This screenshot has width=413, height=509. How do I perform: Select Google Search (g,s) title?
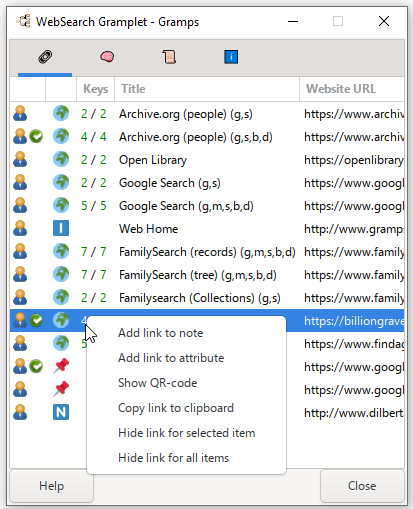[x=170, y=183]
